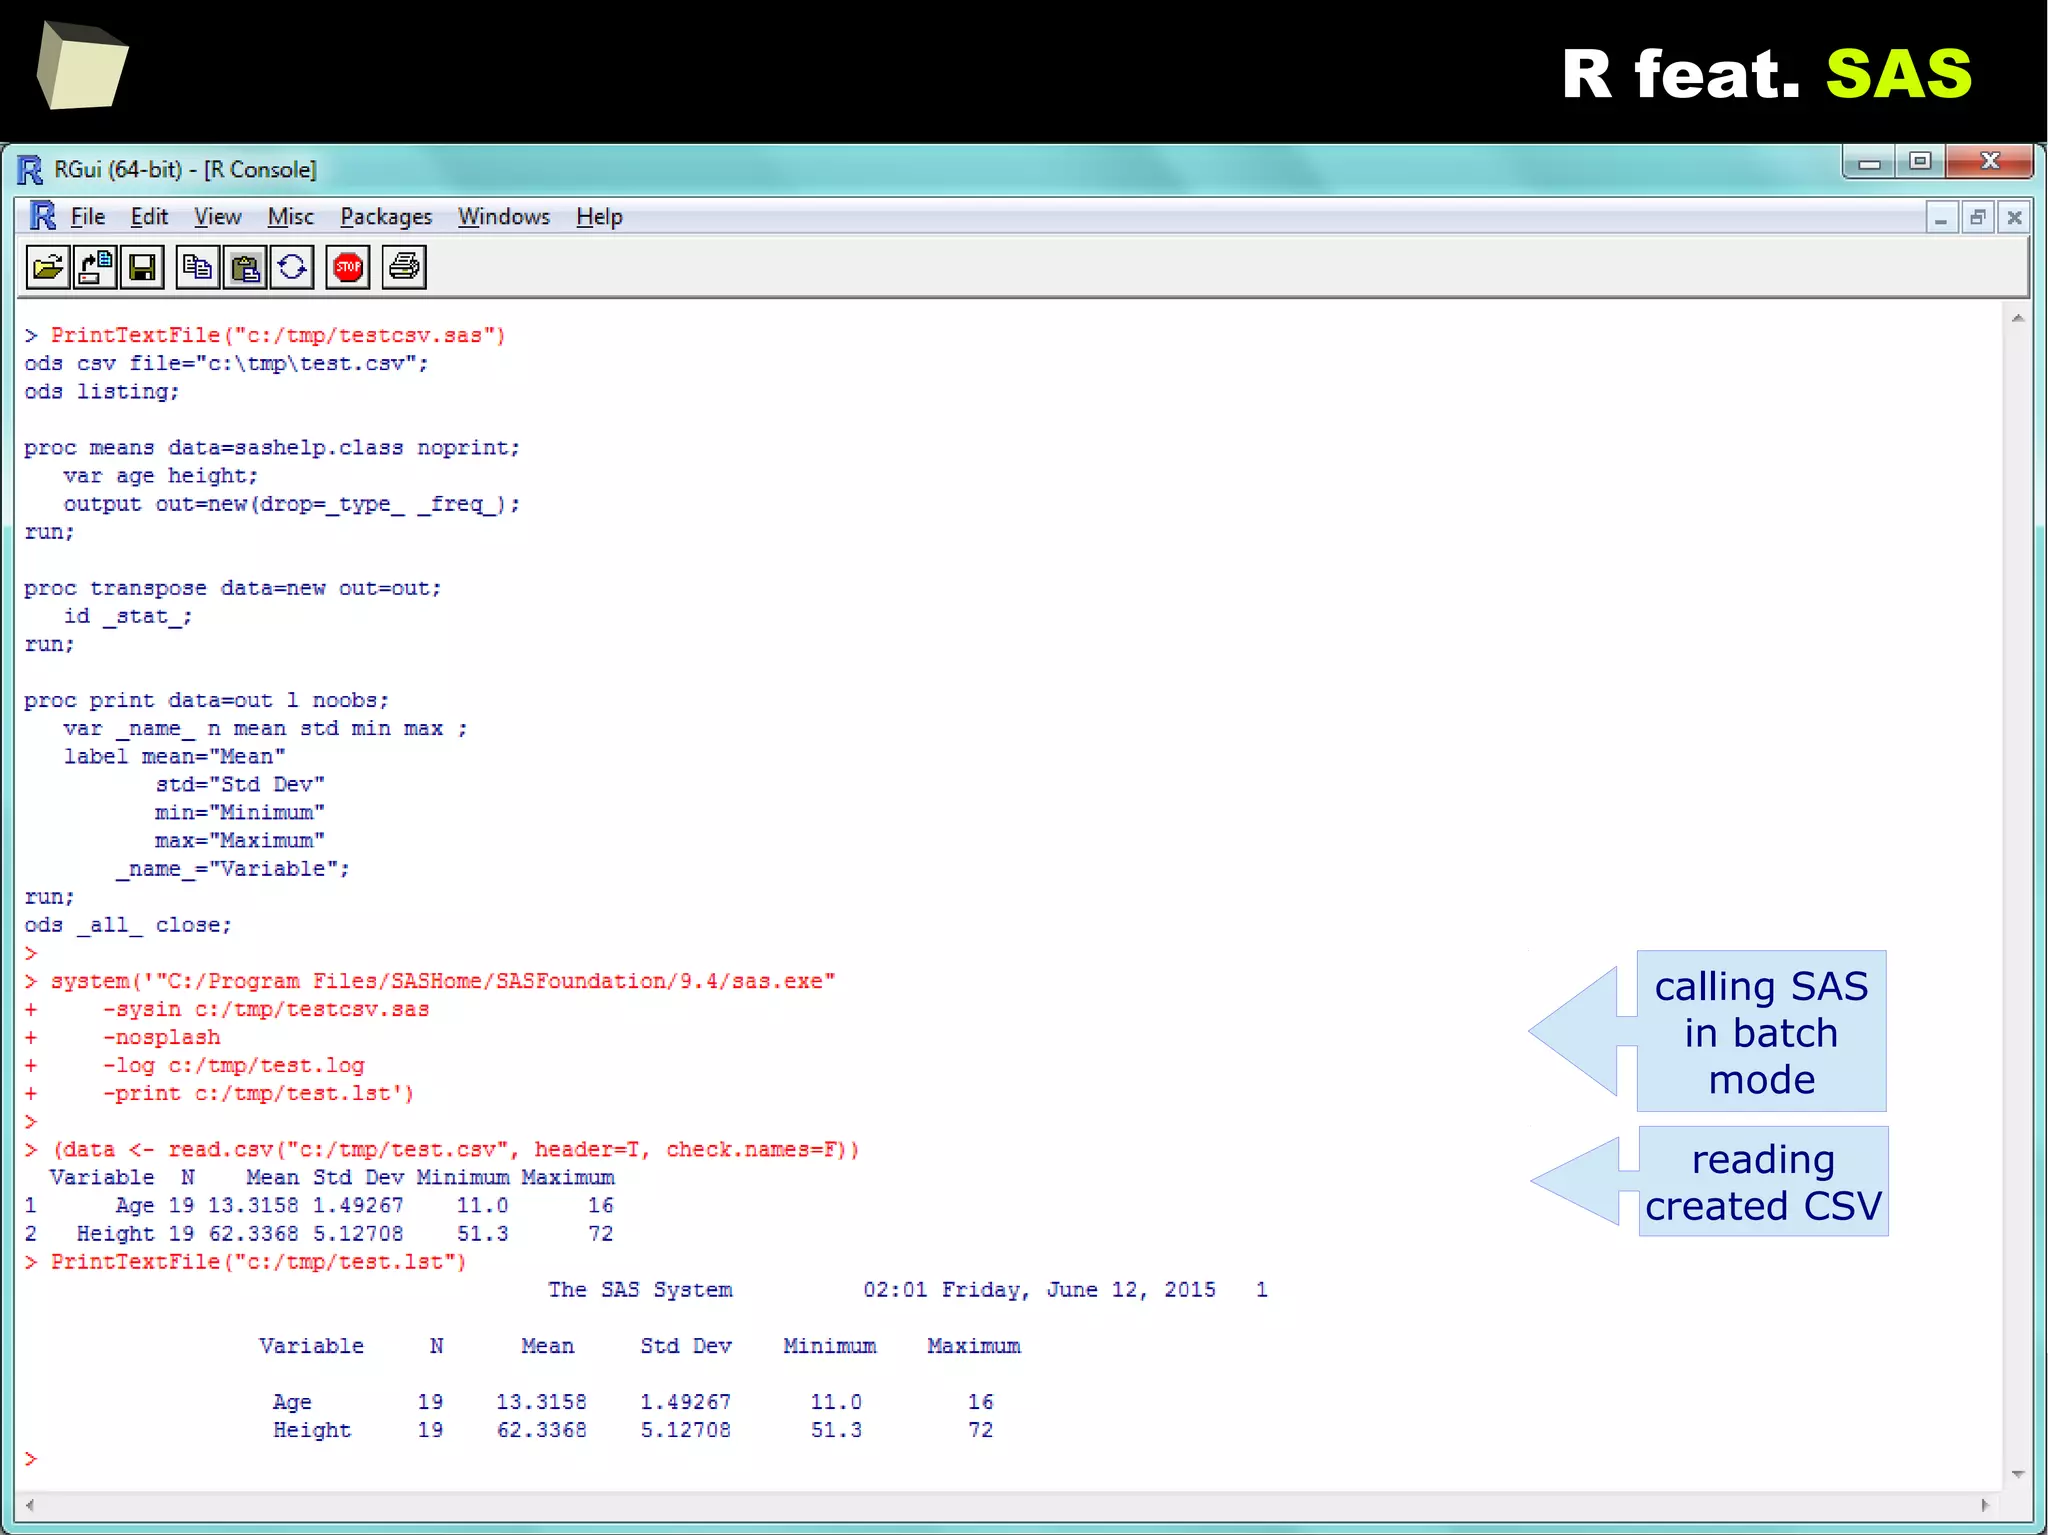Open the Misc menu
Screen dimensions: 2048x1535
point(290,217)
